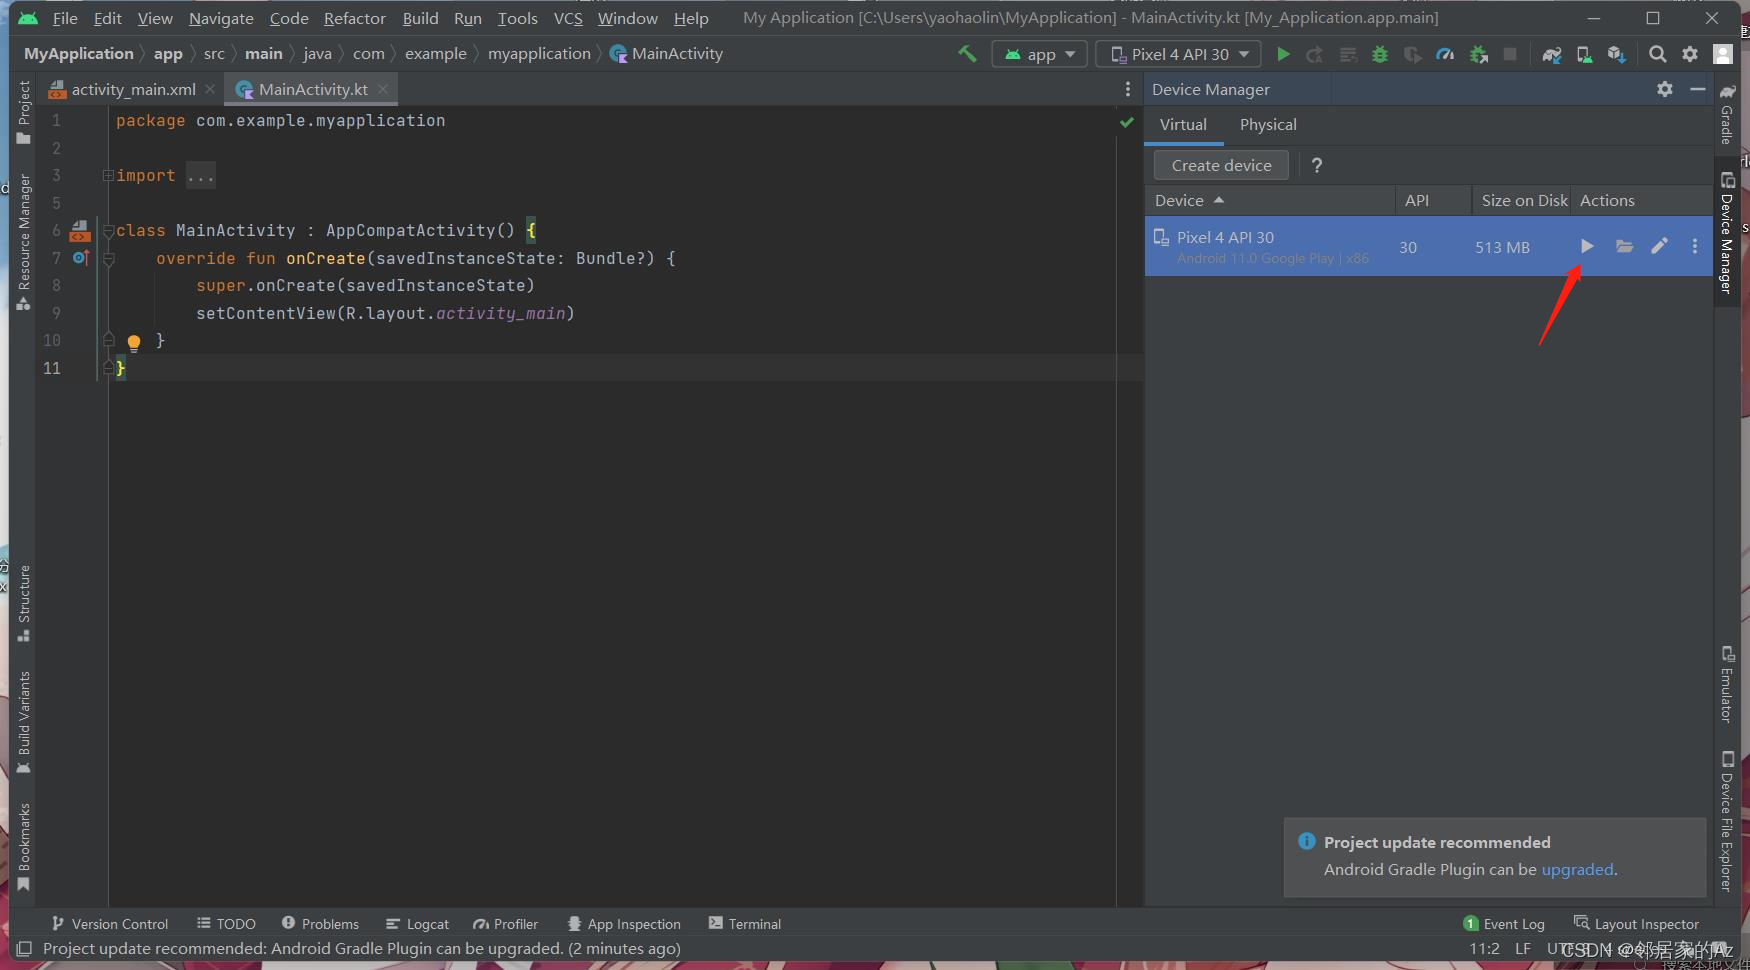The image size is (1750, 970).
Task: Close the MainActivity.kt tab
Action: [383, 89]
